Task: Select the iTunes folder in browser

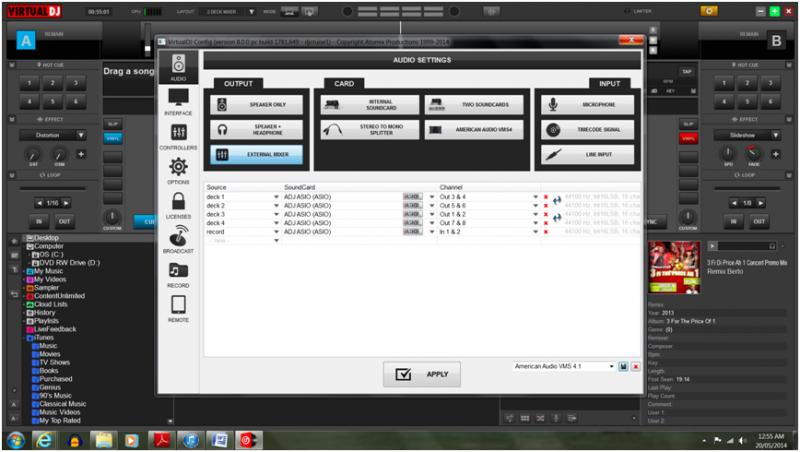Action: pos(43,337)
